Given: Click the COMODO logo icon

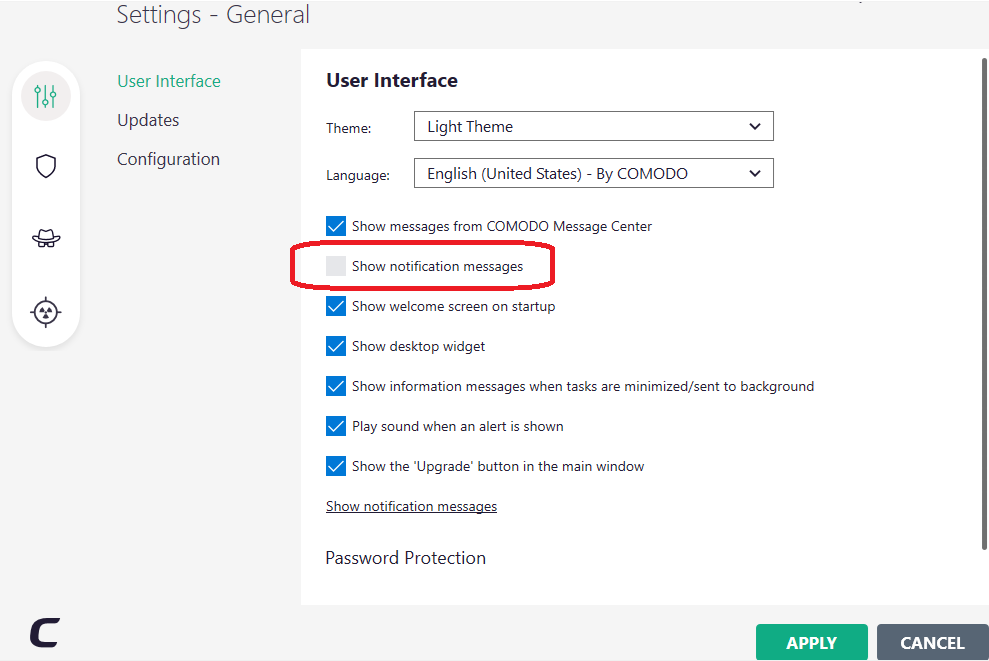Looking at the screenshot, I should click(x=44, y=632).
